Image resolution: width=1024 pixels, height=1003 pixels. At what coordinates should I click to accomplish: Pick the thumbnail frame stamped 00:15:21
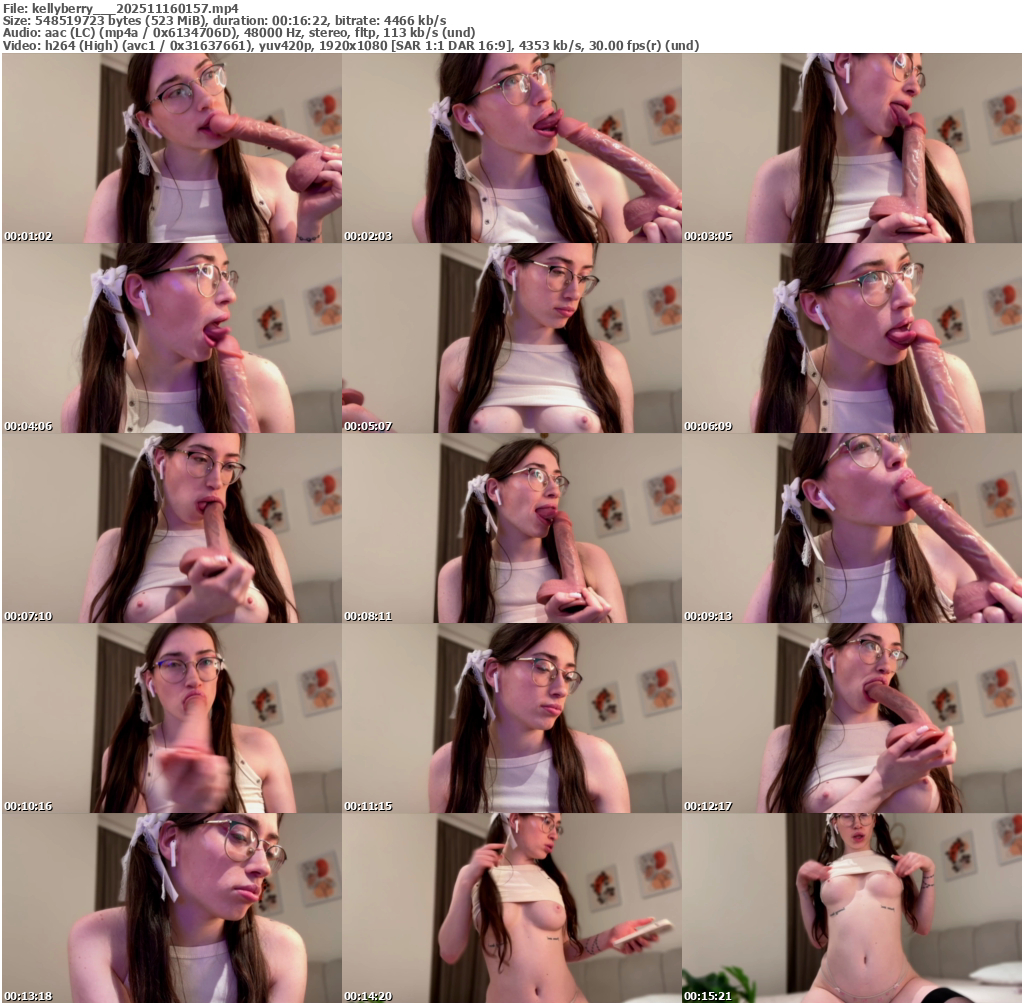pyautogui.click(x=852, y=908)
